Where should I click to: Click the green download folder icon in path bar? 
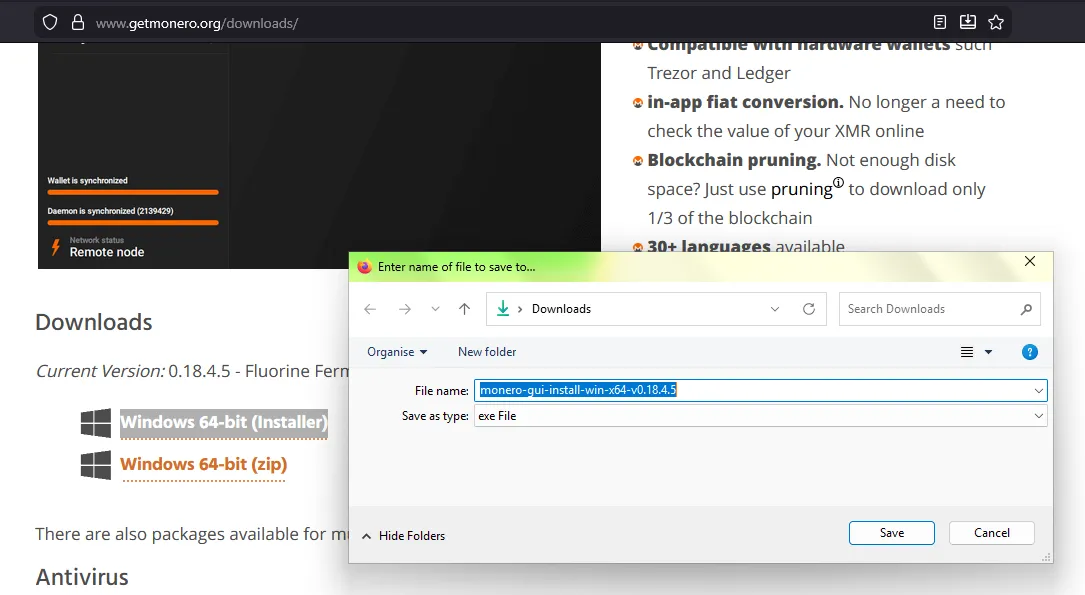tap(503, 309)
